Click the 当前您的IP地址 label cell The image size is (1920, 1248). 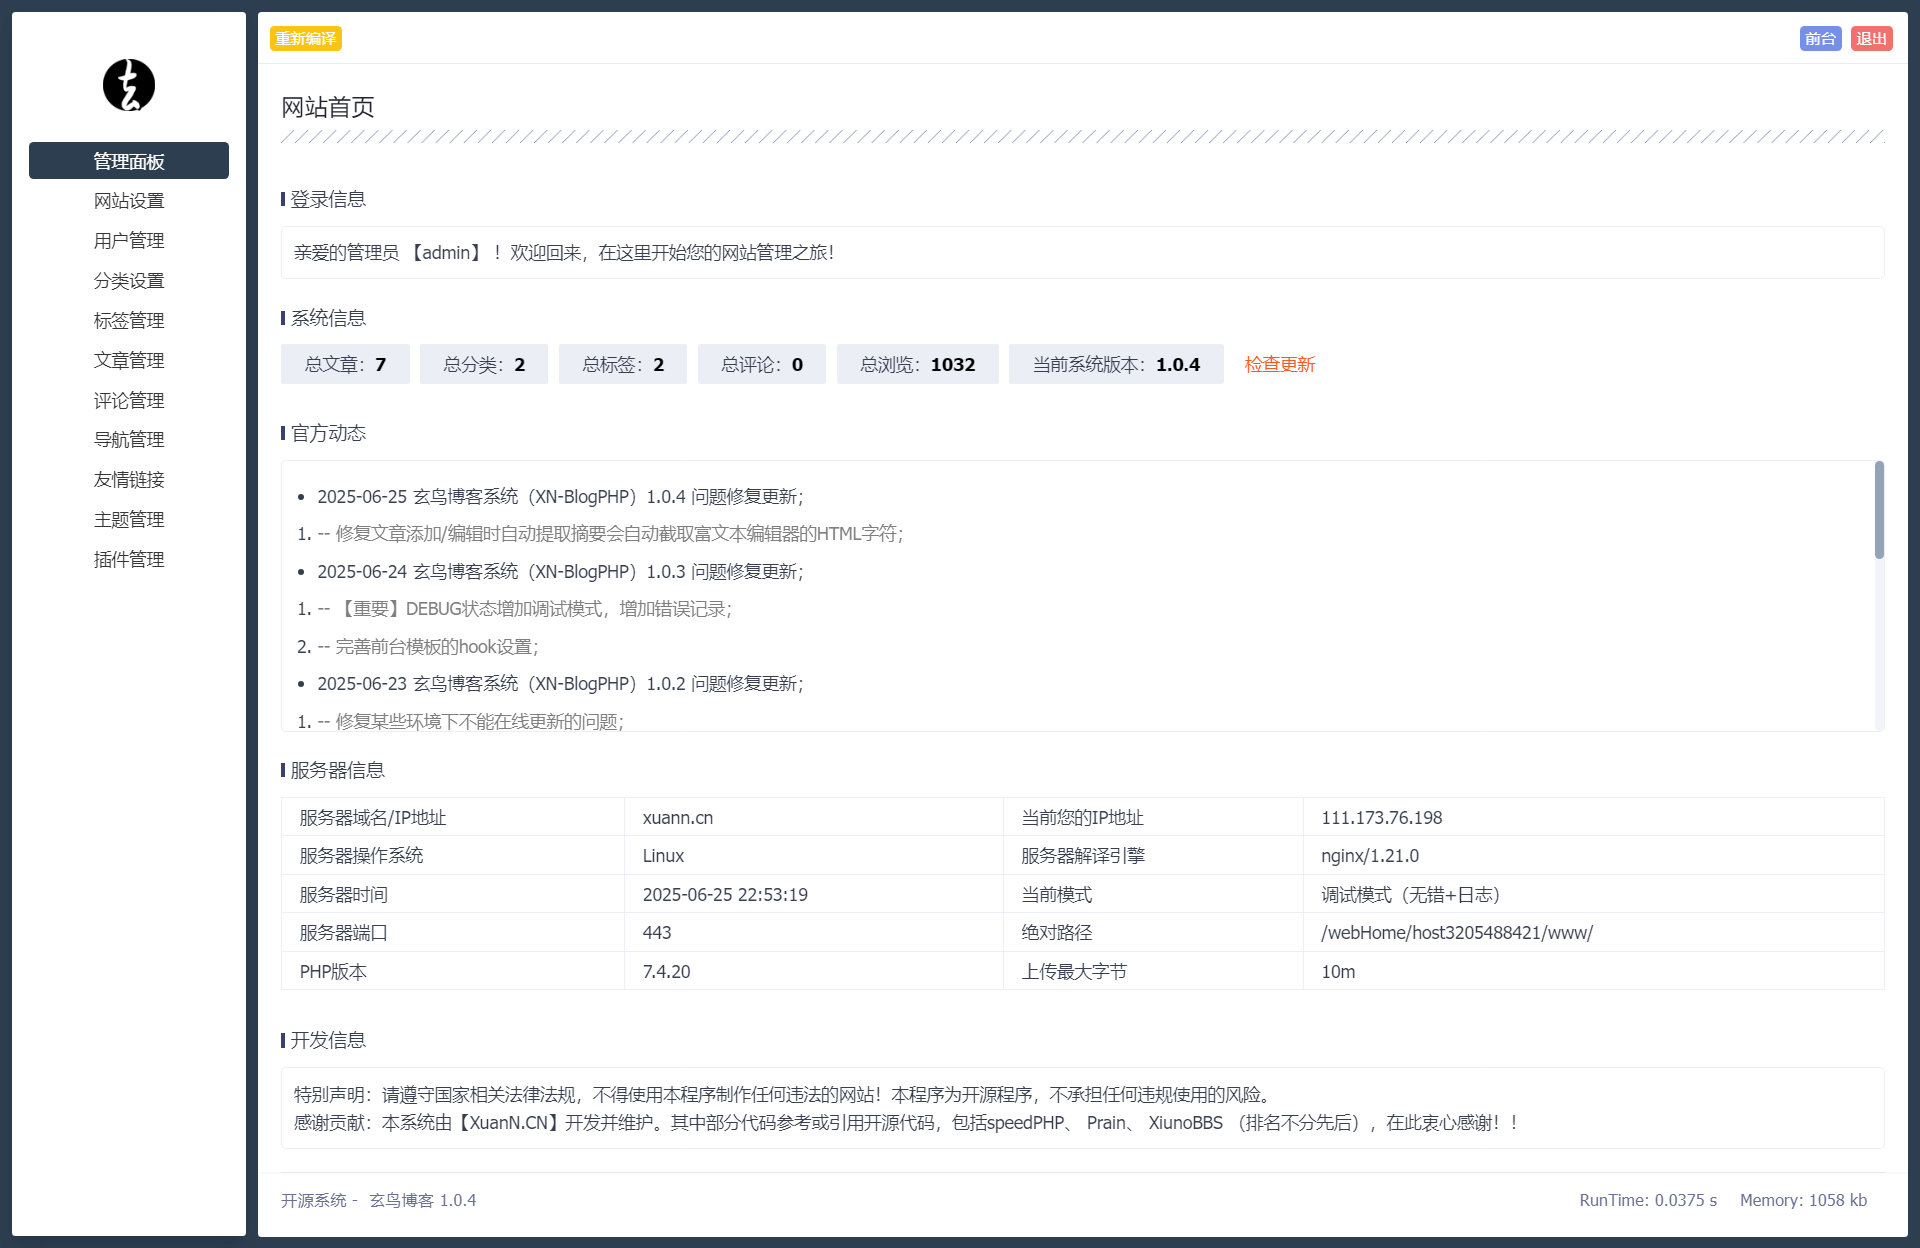(1153, 817)
